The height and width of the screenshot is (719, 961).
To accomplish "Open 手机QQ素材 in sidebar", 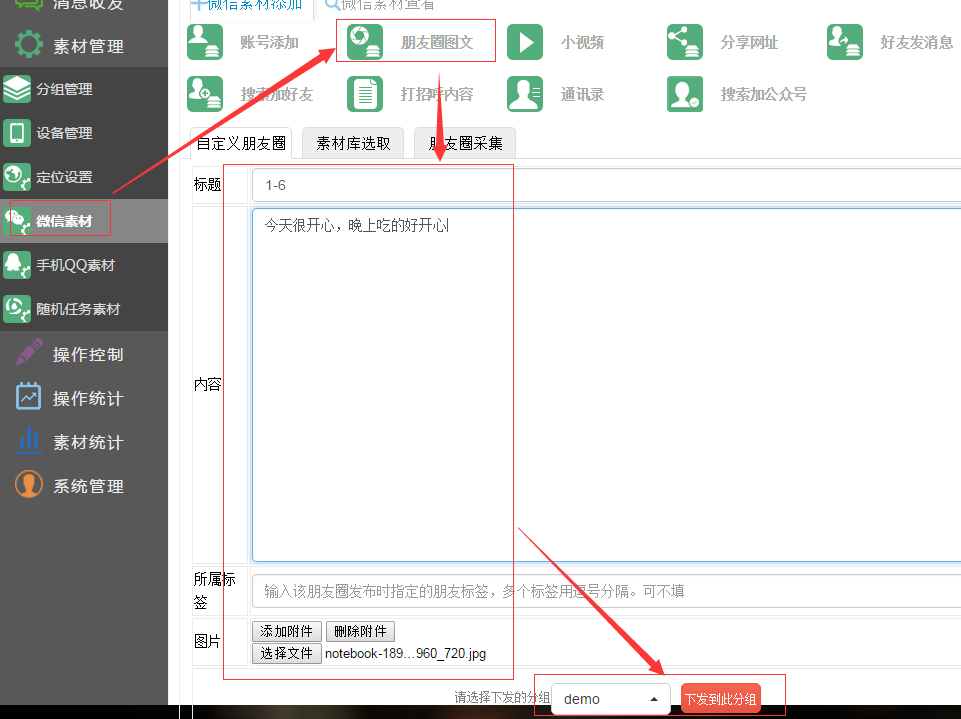I will point(84,265).
